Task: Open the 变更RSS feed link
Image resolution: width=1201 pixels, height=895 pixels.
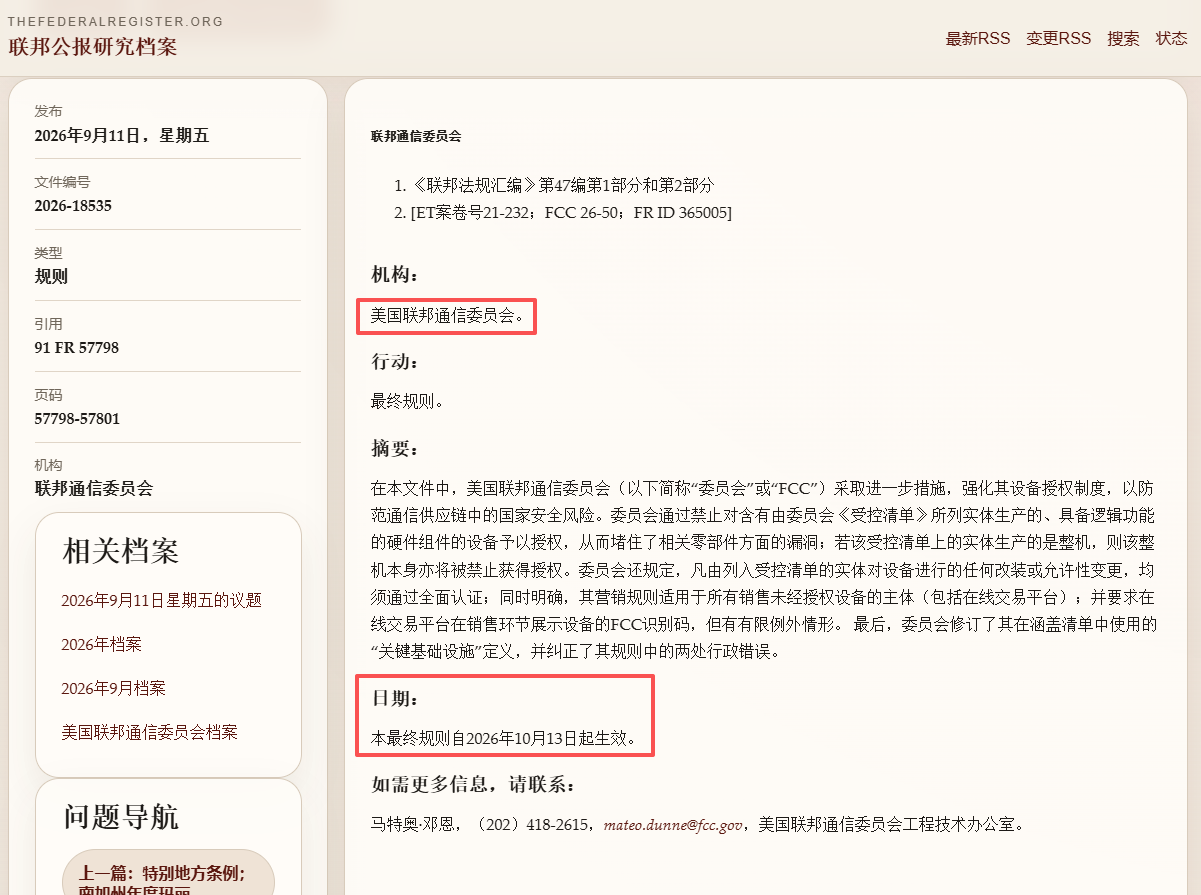Action: coord(1058,39)
